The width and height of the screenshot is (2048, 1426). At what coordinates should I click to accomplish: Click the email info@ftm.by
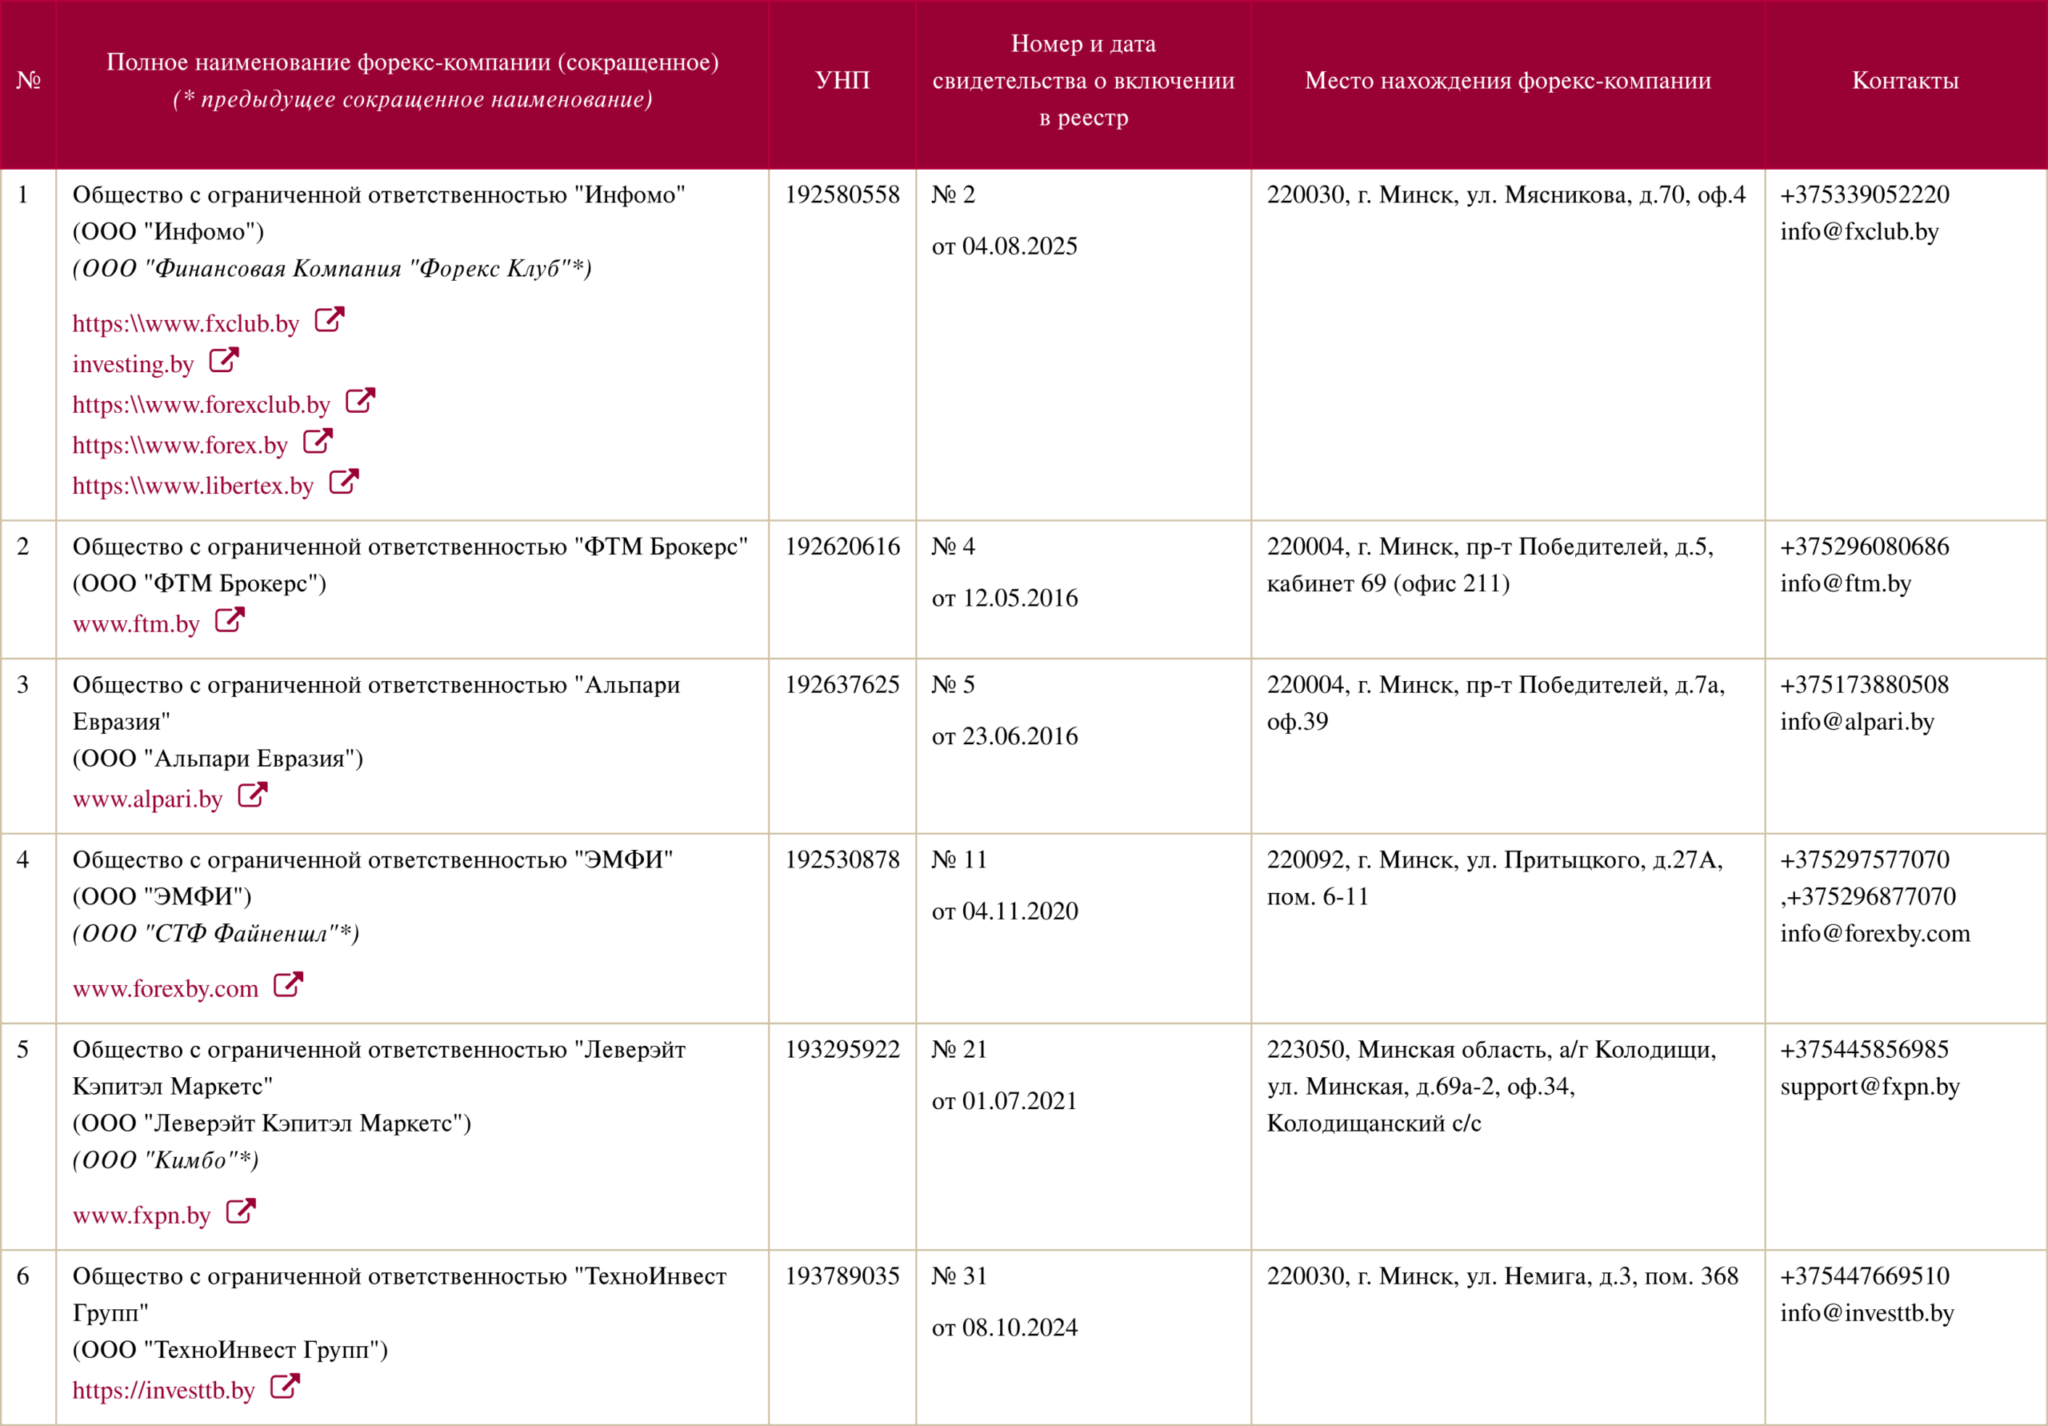(x=1845, y=584)
